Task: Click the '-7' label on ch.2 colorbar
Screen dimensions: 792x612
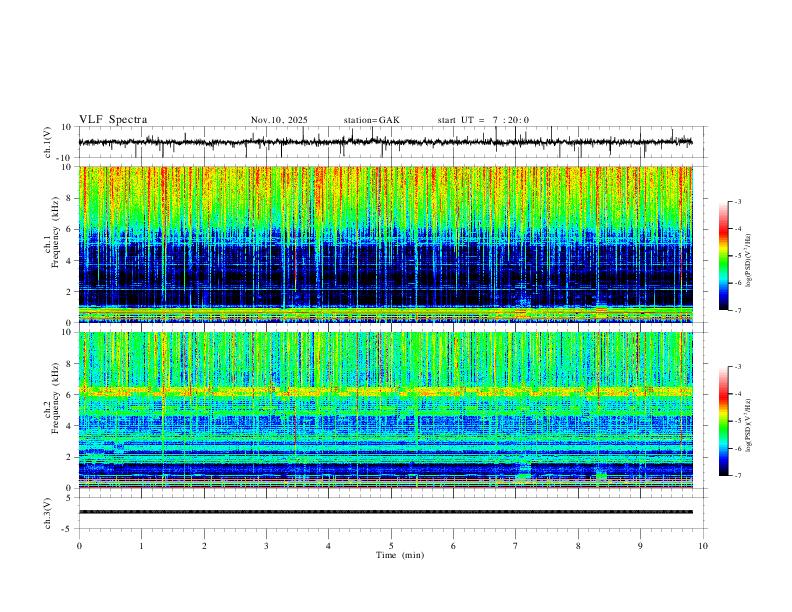Action: coord(737,476)
